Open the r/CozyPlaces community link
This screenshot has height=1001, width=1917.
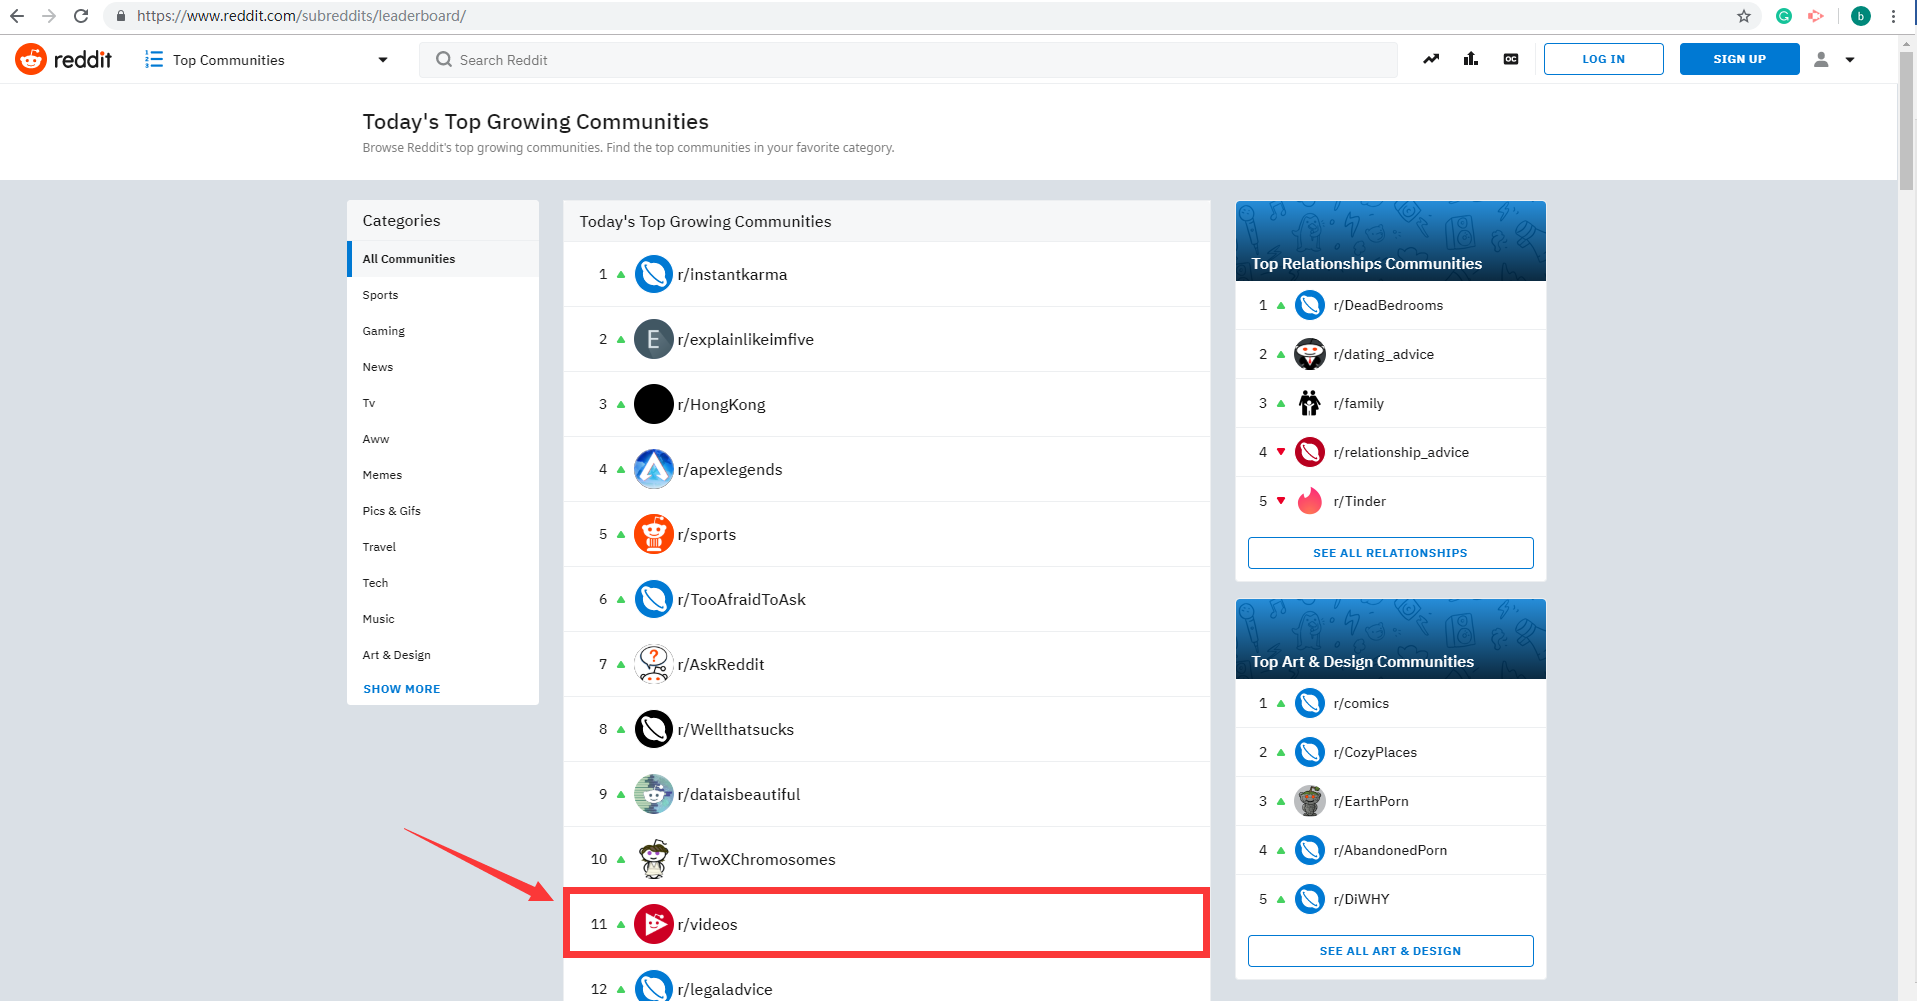tap(1375, 752)
